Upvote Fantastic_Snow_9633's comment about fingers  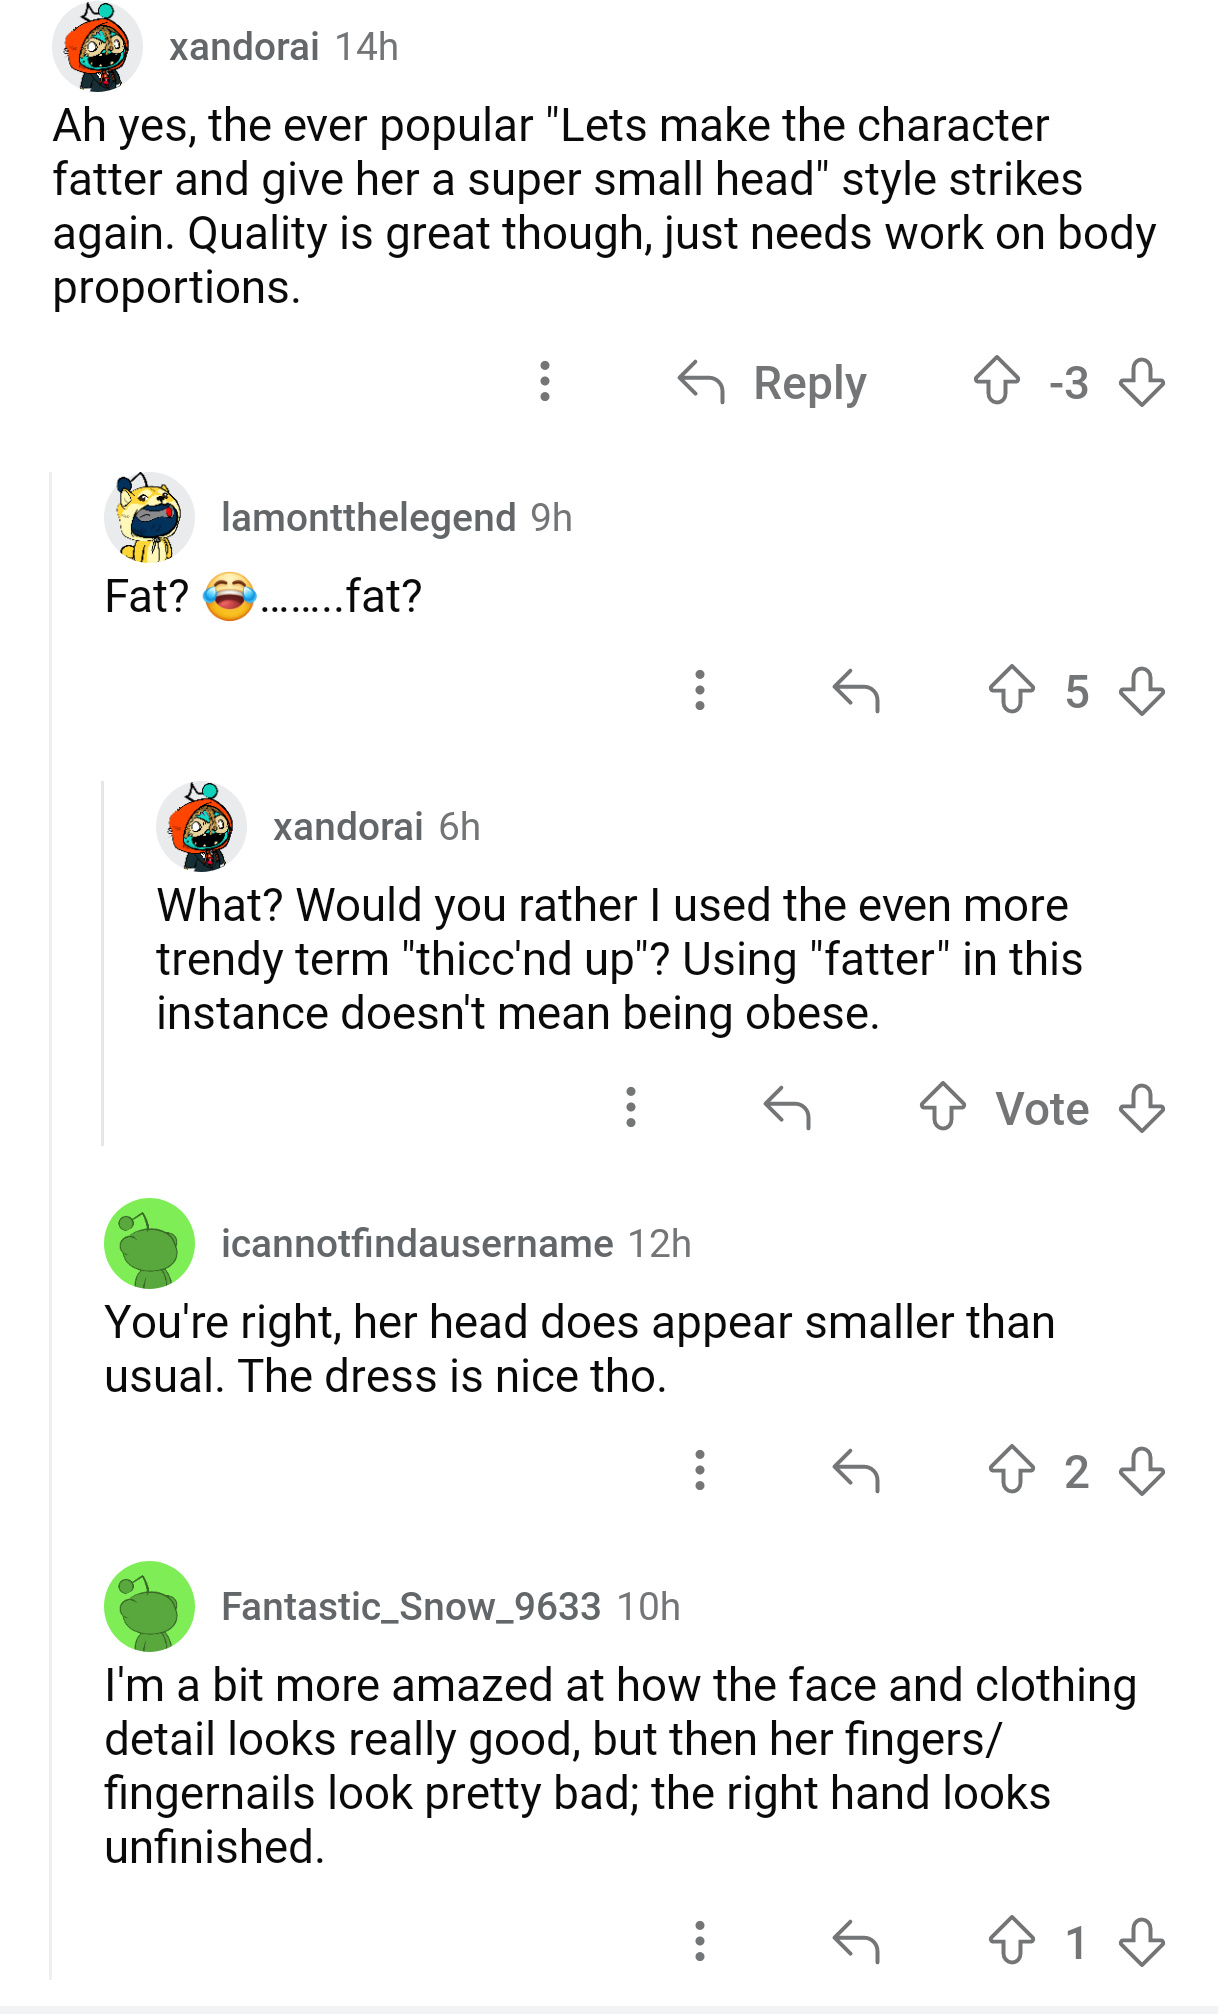pos(1011,1941)
